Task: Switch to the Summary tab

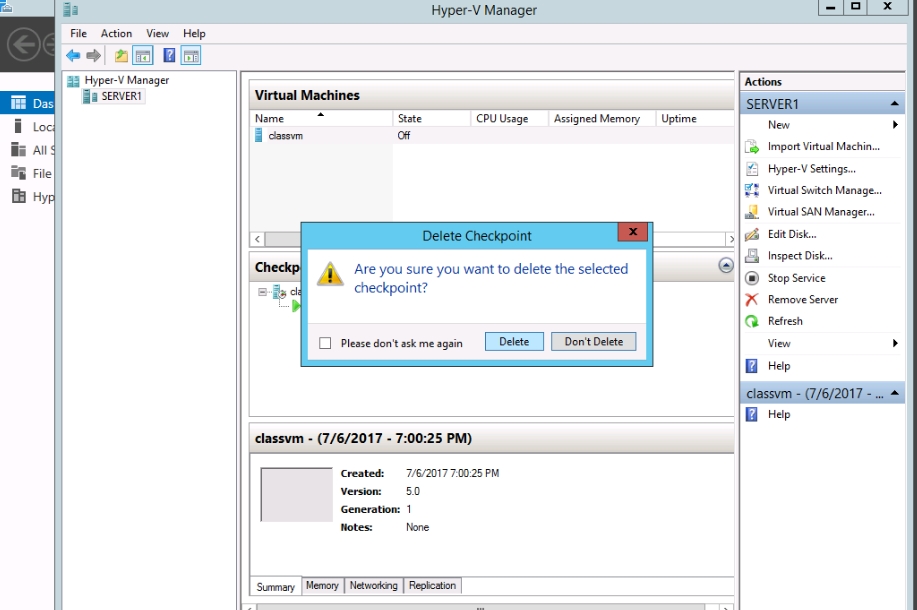Action: pyautogui.click(x=275, y=587)
